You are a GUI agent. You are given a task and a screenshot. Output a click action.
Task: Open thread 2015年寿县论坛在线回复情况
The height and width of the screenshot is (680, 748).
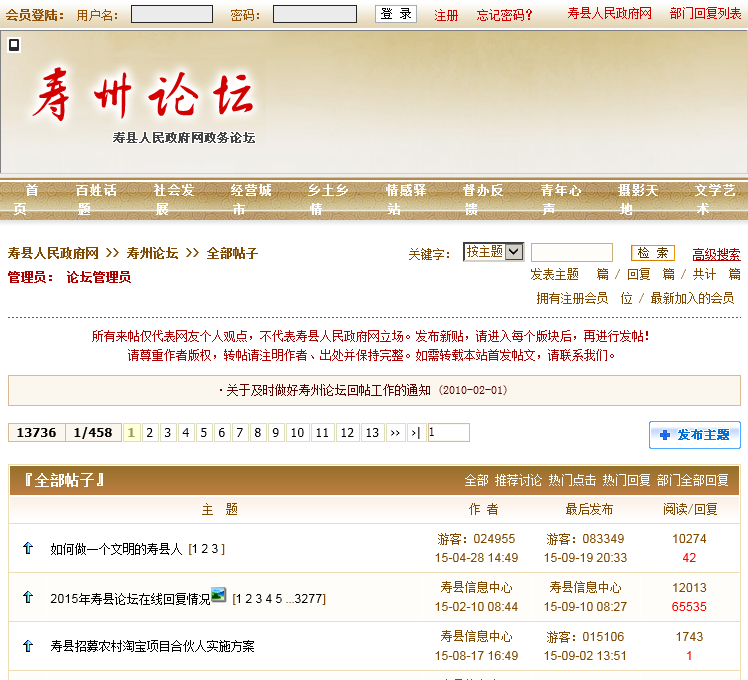[x=130, y=598]
